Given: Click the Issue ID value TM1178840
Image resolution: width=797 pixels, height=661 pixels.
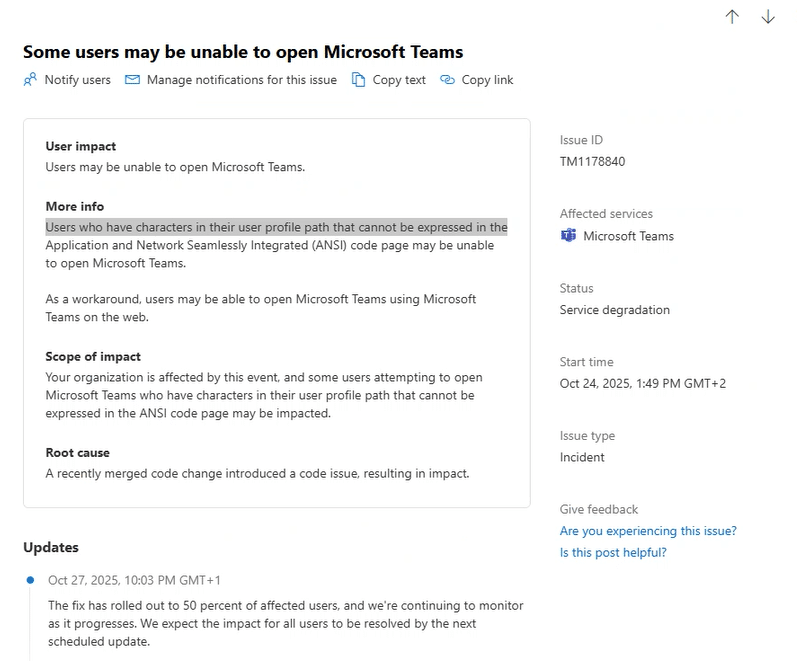Looking at the screenshot, I should (x=592, y=161).
